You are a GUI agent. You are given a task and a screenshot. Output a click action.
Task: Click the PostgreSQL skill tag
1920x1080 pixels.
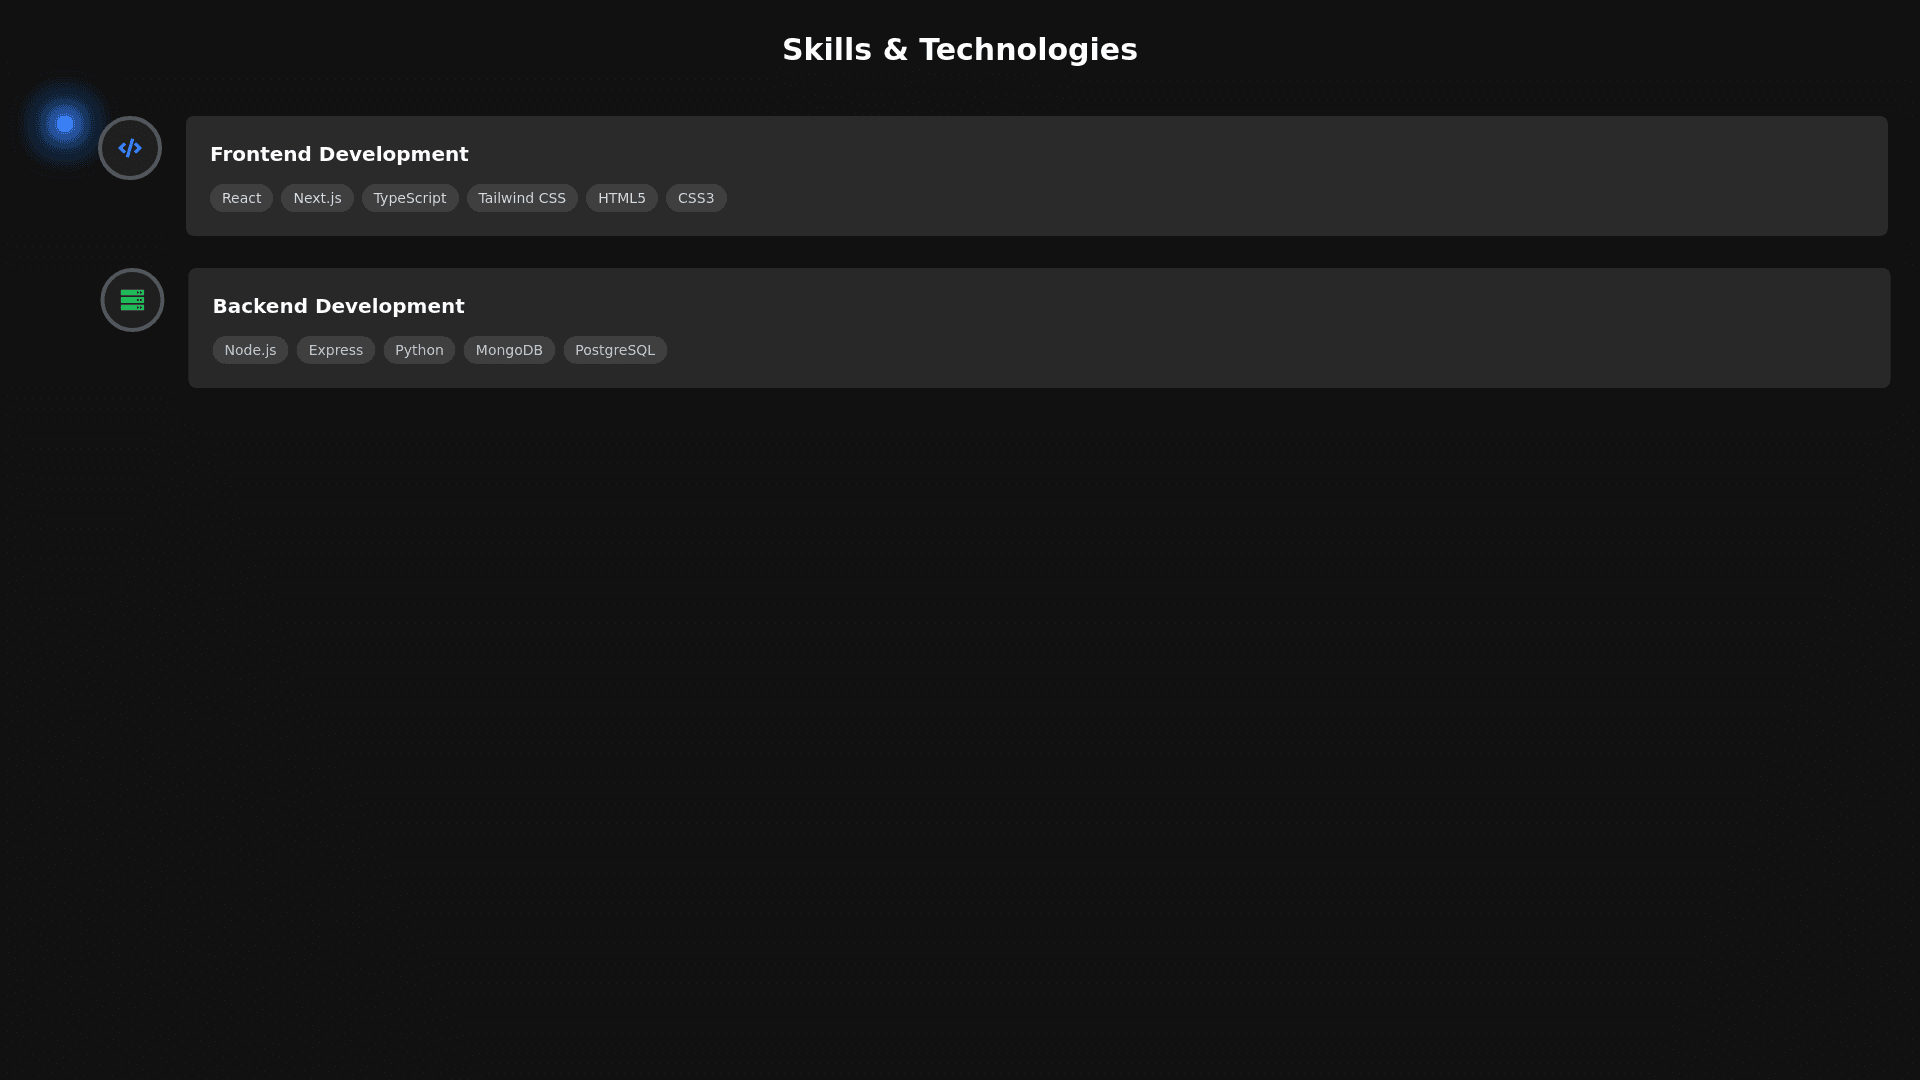click(x=615, y=350)
